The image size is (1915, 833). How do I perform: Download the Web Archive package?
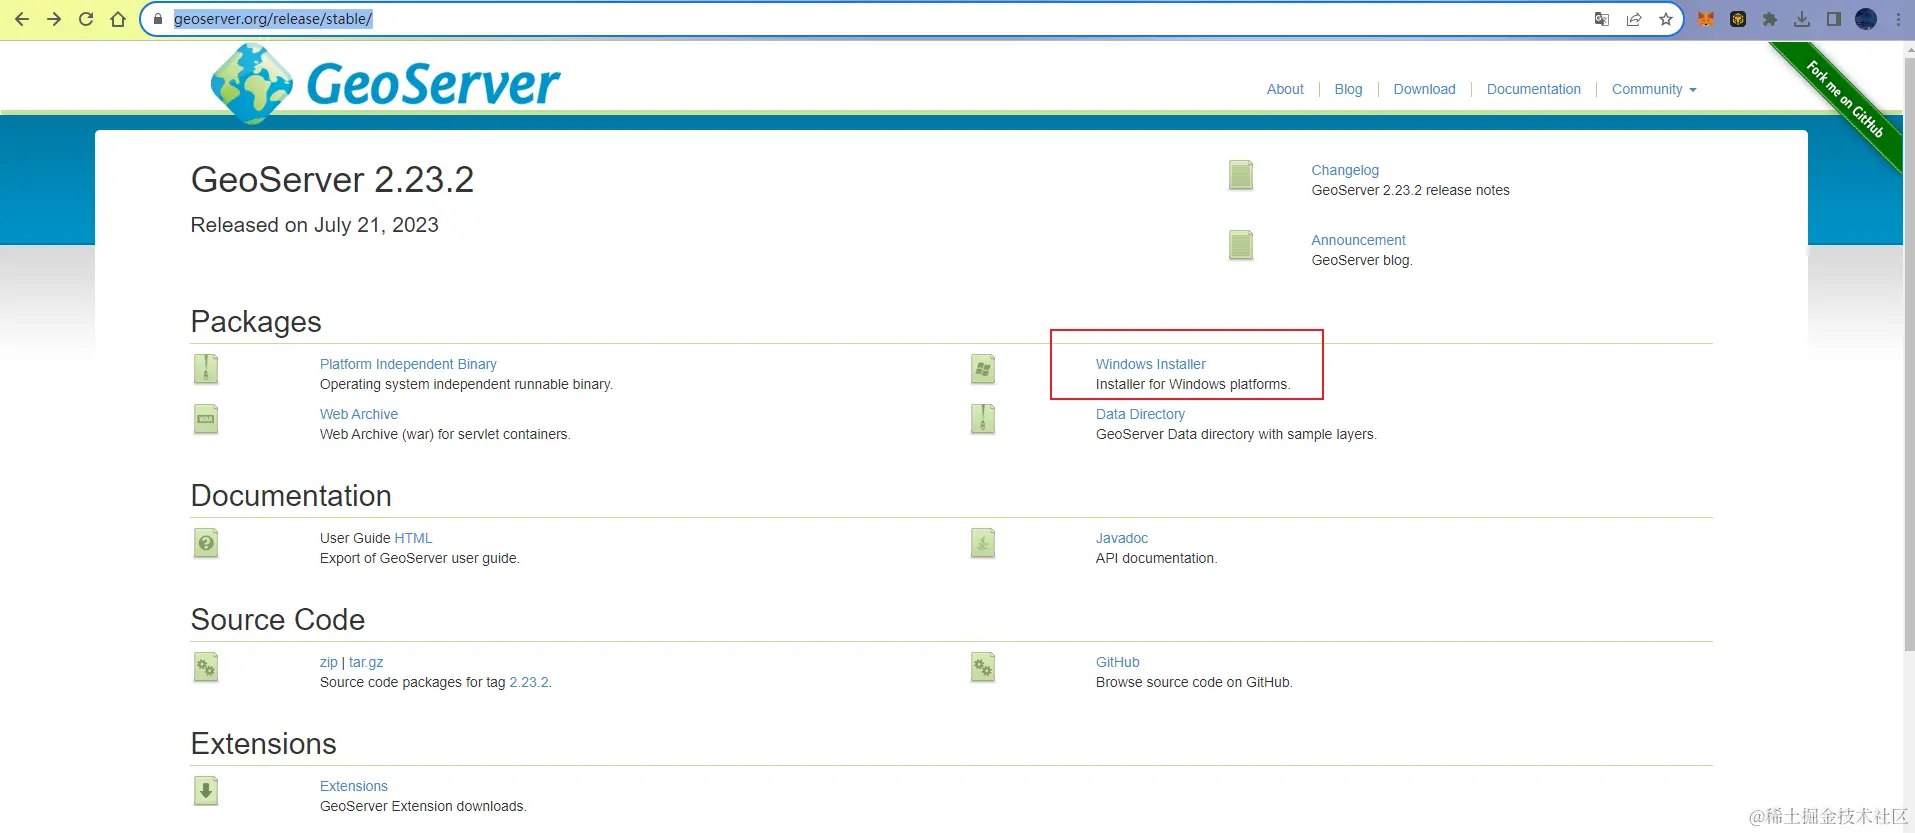click(x=359, y=414)
